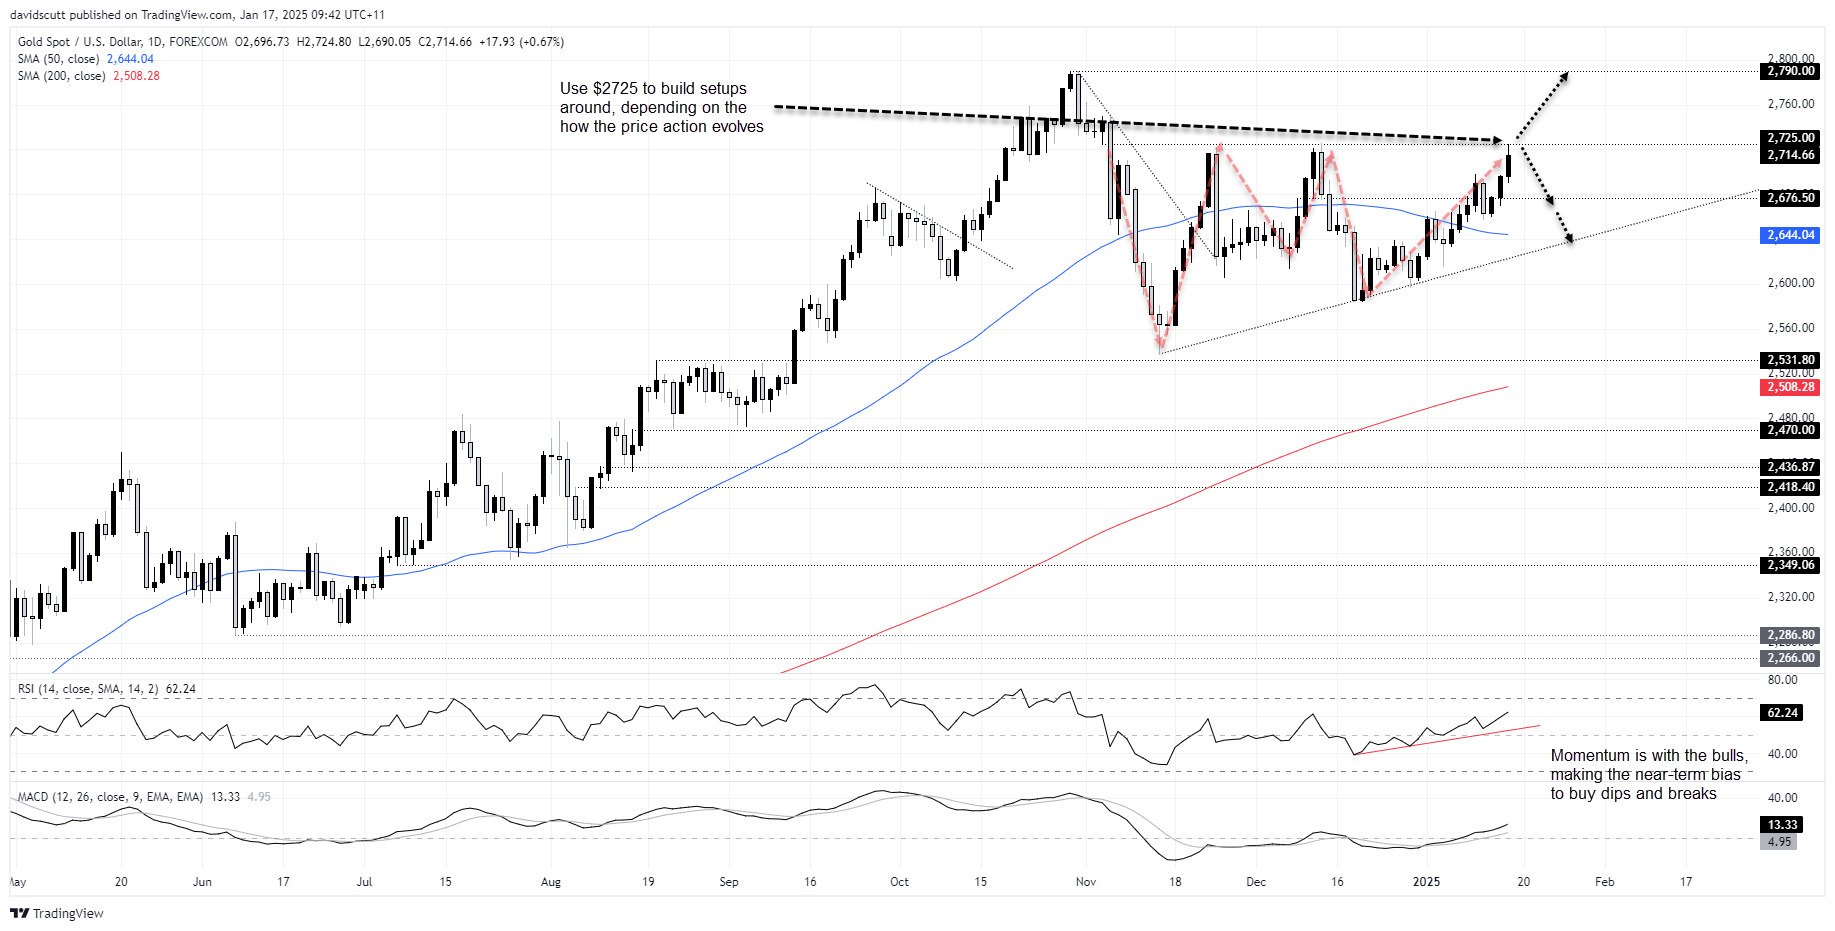The width and height of the screenshot is (1835, 931).
Task: Click the 2,676.50 price label
Action: tap(1790, 198)
